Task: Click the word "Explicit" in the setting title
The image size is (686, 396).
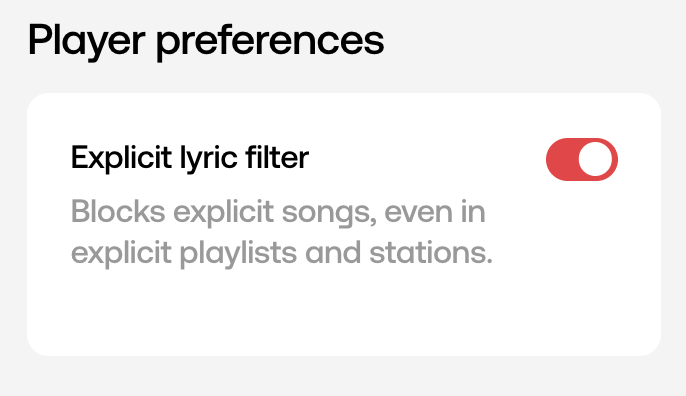Action: point(121,158)
